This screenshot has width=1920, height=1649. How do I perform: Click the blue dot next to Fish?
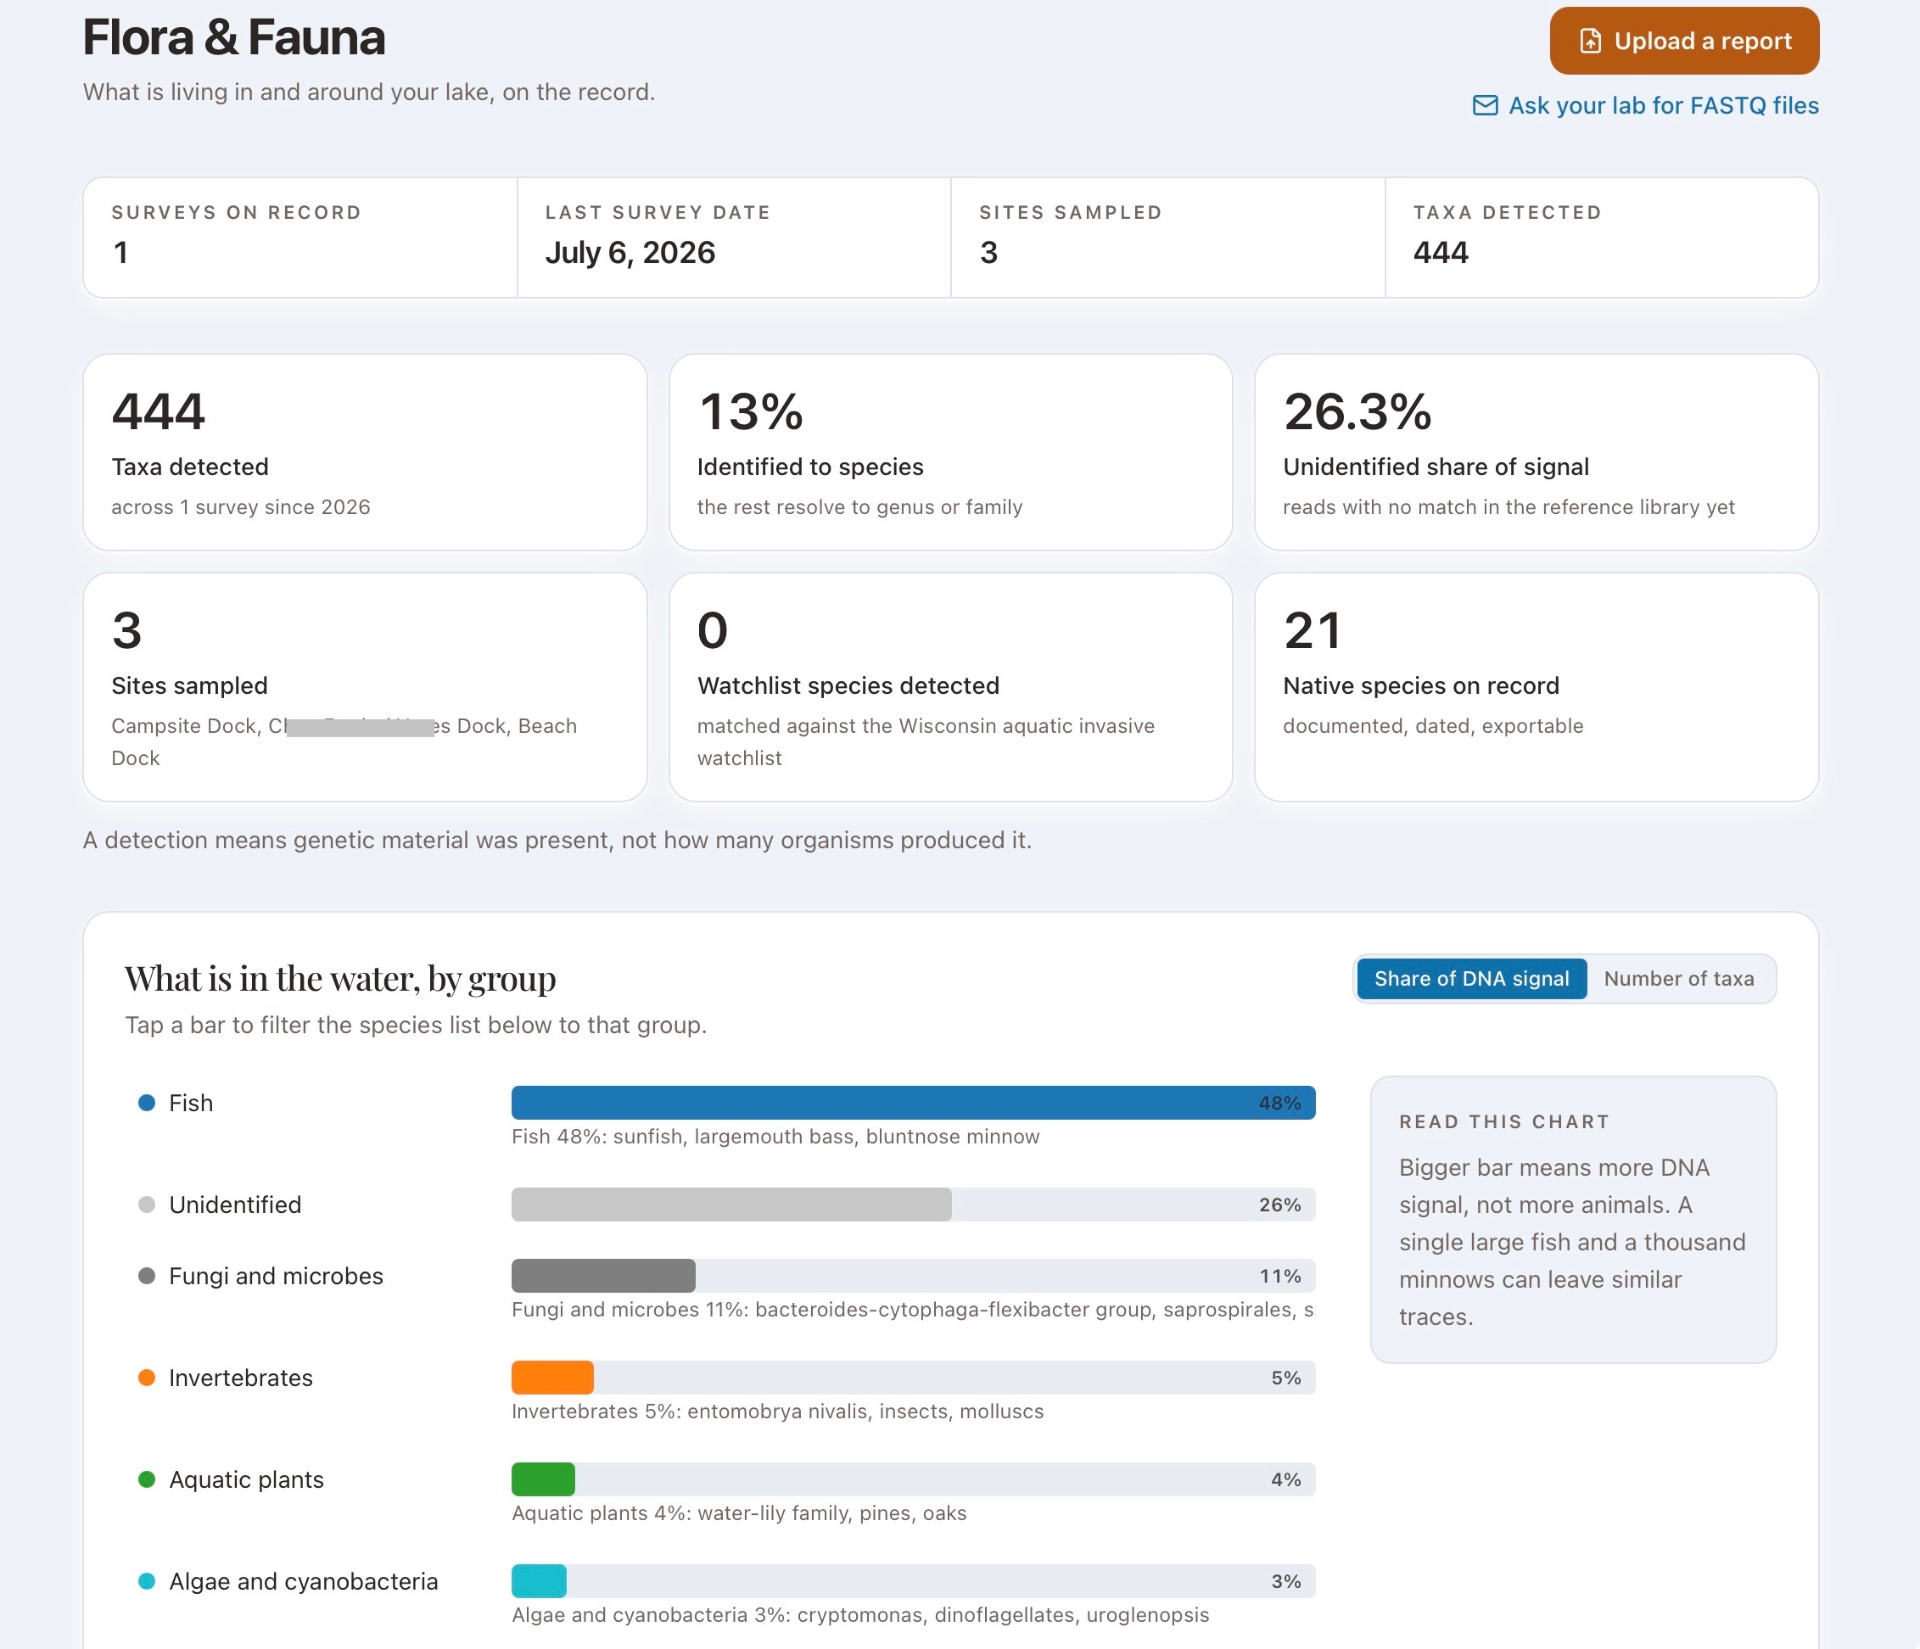point(146,1103)
